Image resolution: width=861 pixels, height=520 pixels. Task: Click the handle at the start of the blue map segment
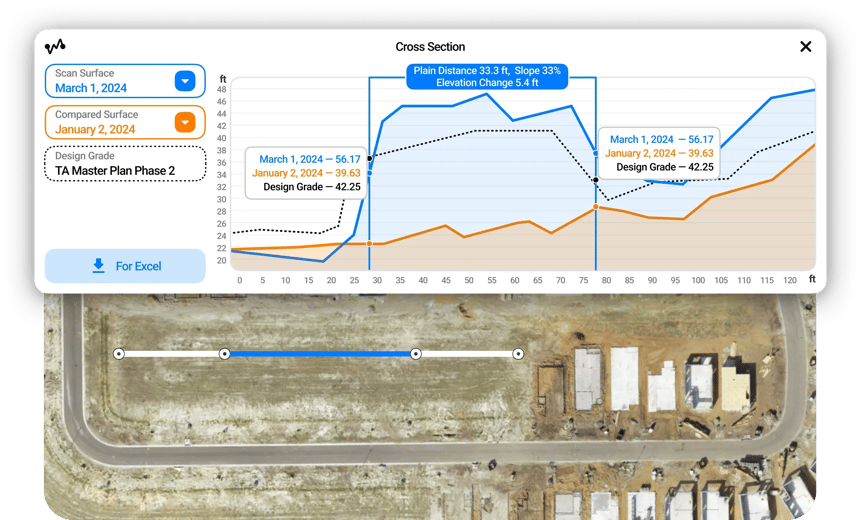pos(225,354)
